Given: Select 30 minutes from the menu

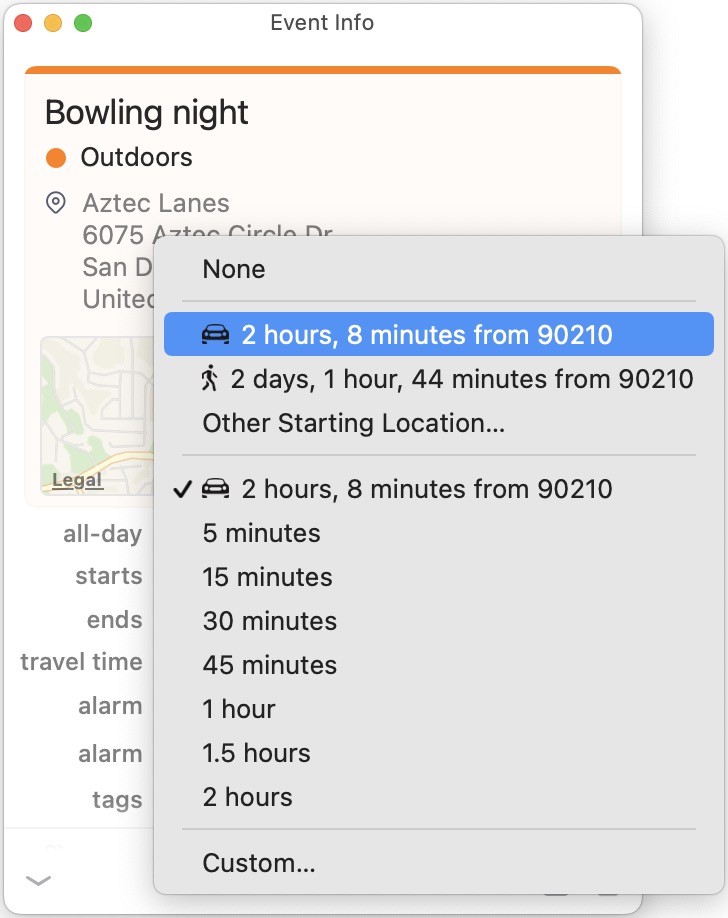Looking at the screenshot, I should (x=269, y=621).
